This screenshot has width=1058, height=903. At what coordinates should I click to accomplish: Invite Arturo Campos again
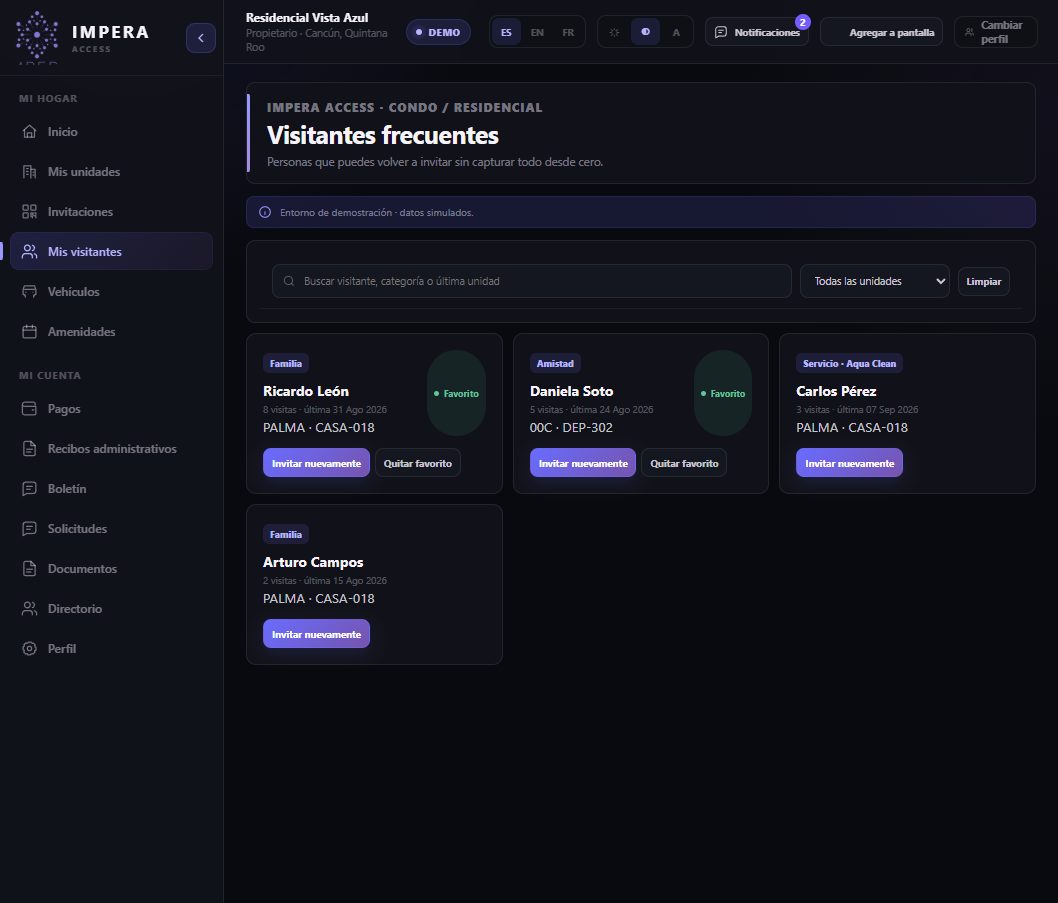pyautogui.click(x=316, y=634)
